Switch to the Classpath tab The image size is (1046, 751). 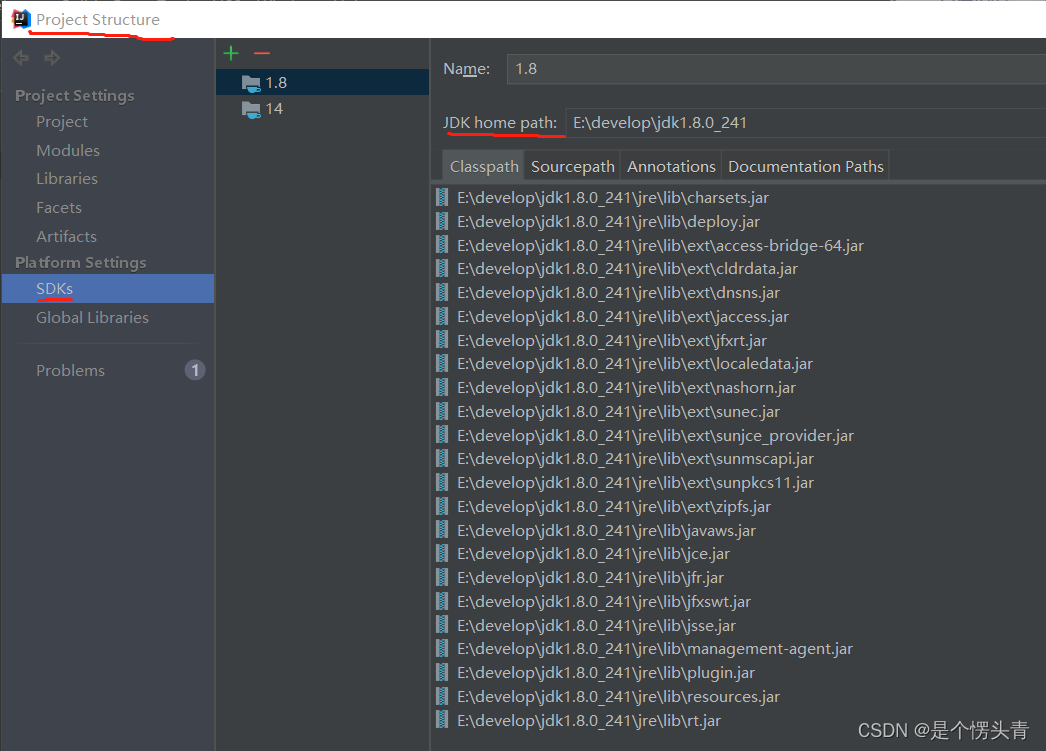click(x=484, y=167)
